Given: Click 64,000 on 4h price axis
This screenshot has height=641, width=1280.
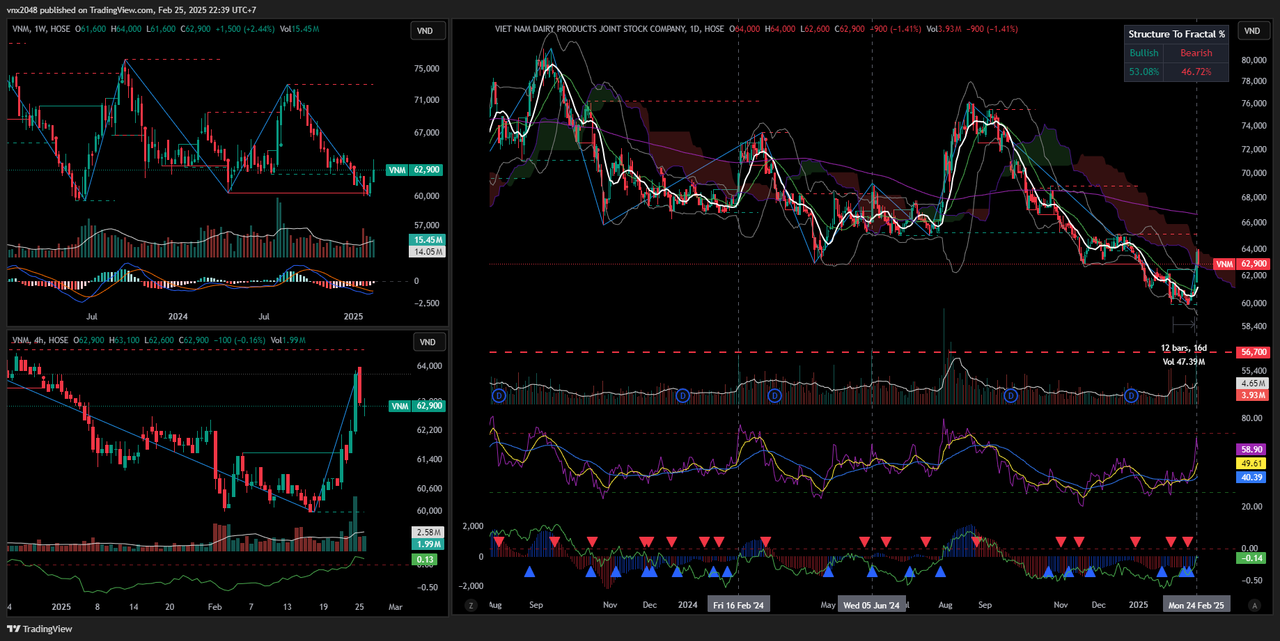Looking at the screenshot, I should (x=428, y=366).
